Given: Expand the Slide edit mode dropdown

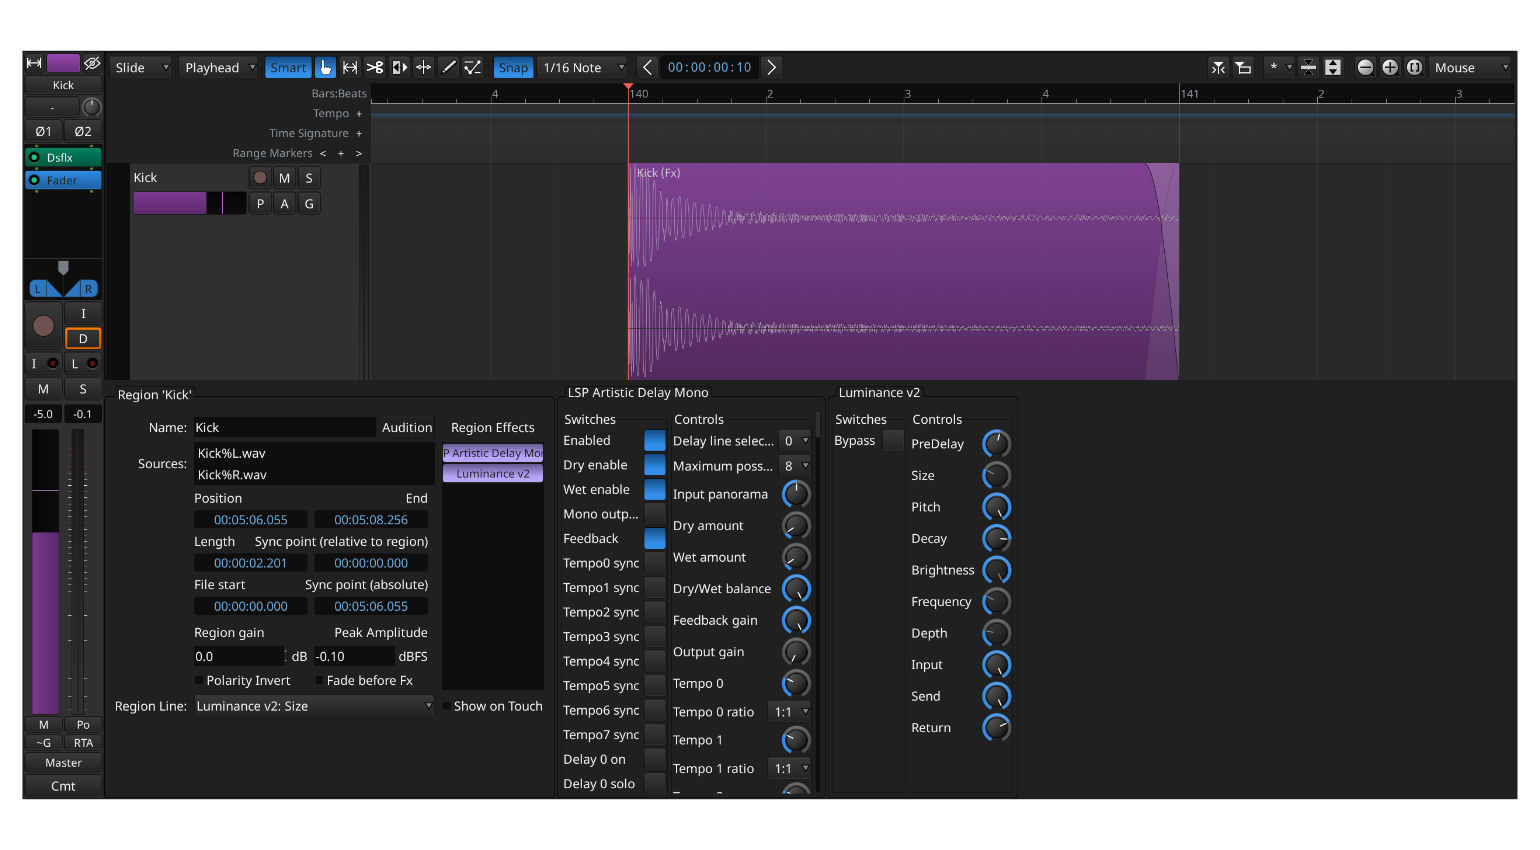Looking at the screenshot, I should tap(141, 67).
